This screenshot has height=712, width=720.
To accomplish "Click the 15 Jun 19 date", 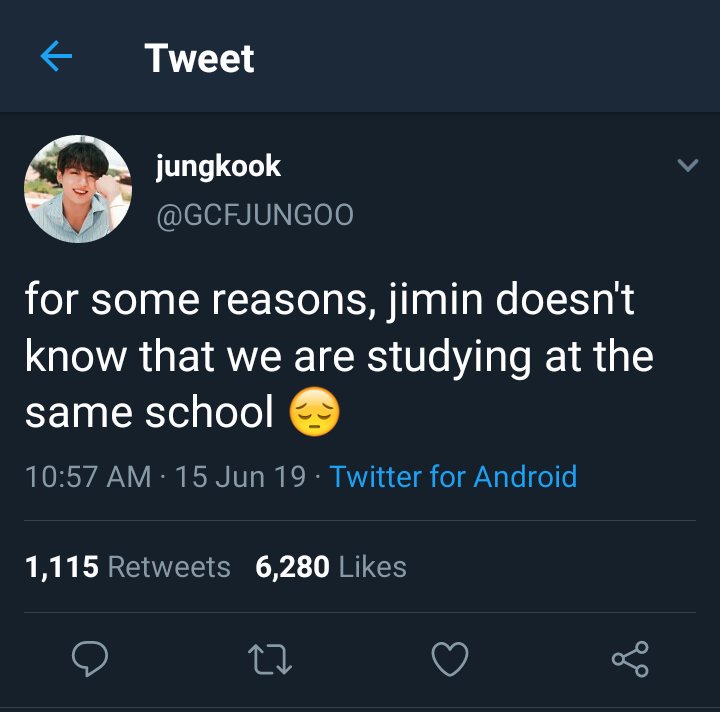I will (x=240, y=476).
